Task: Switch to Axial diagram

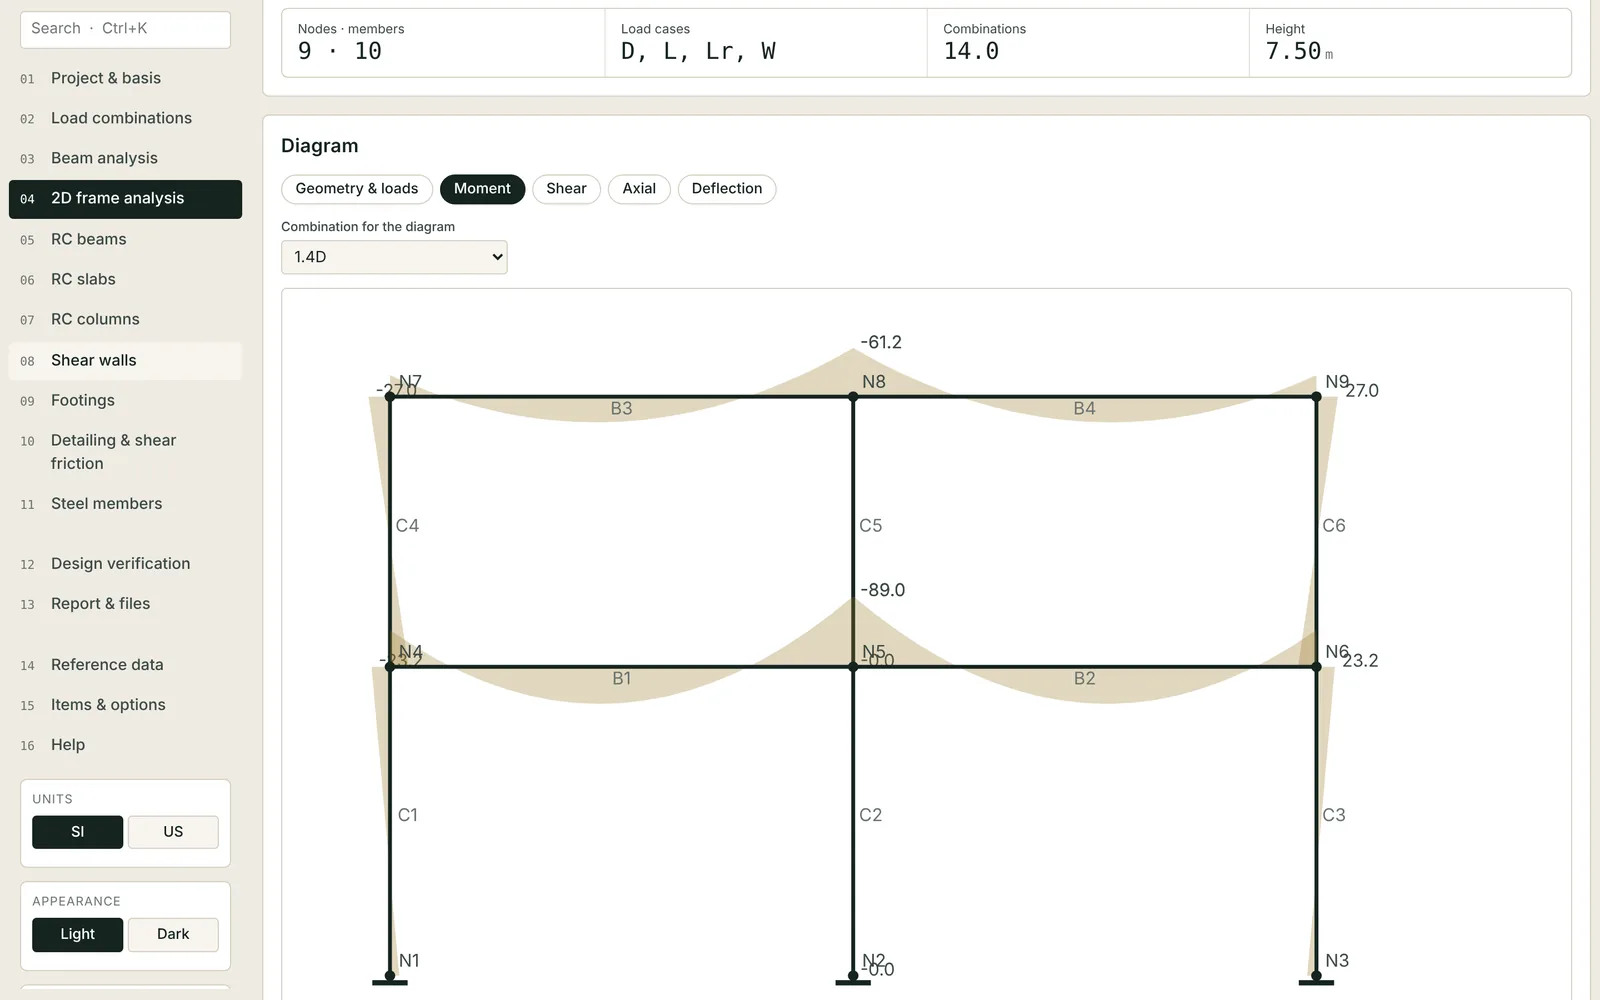Action: [639, 189]
